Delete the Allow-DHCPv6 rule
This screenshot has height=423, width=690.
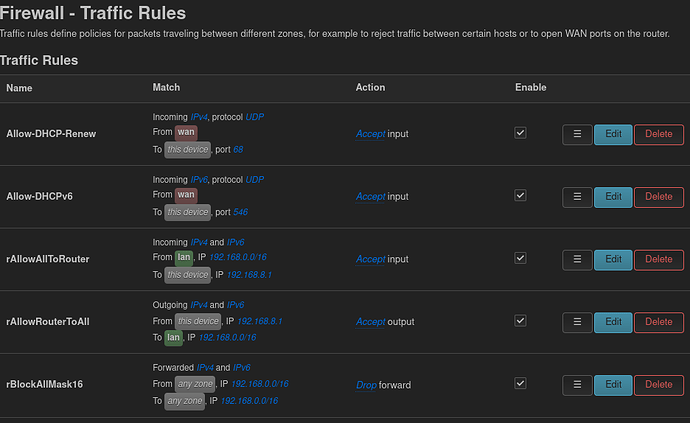tap(658, 196)
